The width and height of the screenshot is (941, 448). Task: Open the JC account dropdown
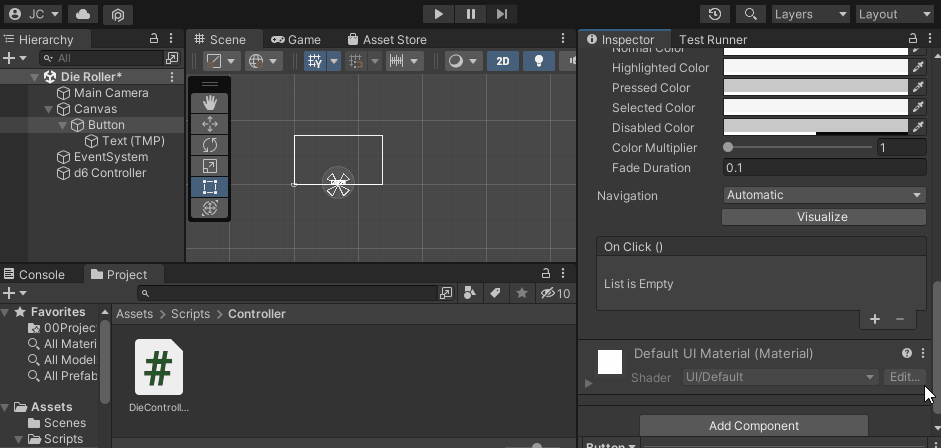tap(35, 14)
